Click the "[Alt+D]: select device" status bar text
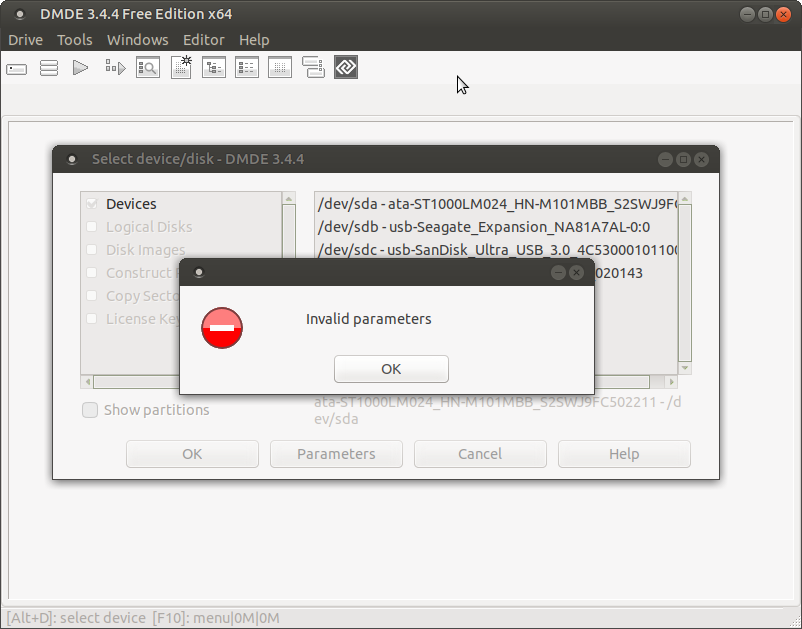 76,618
